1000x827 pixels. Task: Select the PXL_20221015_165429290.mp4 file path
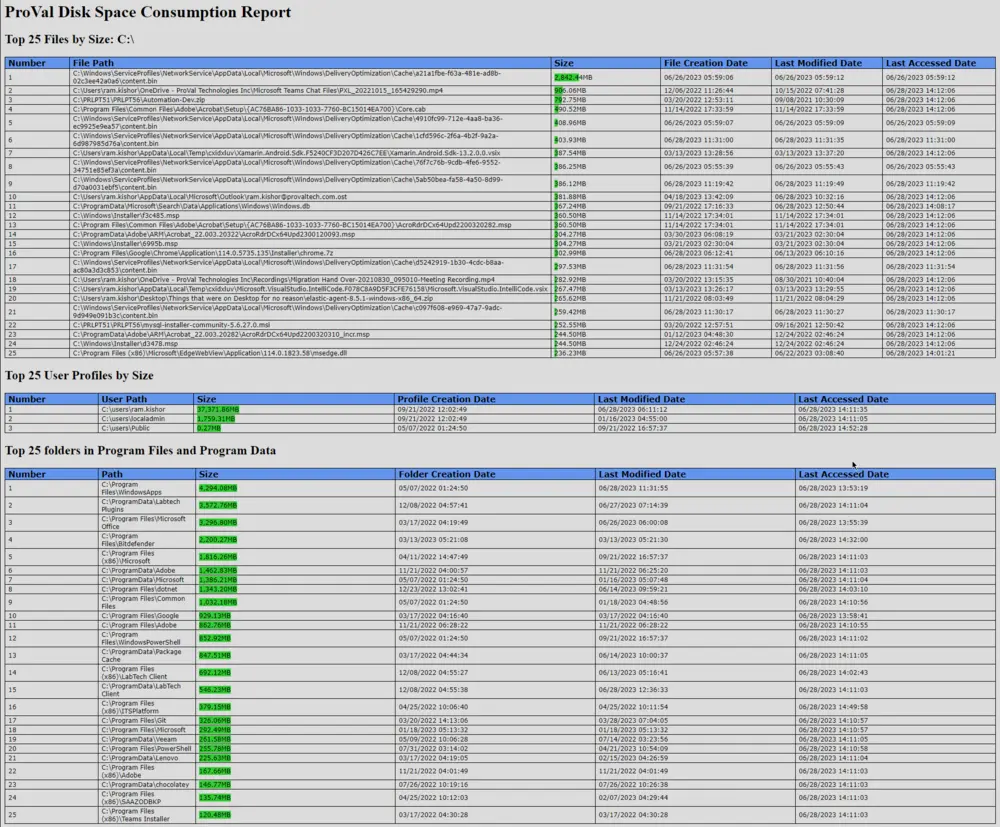point(258,91)
